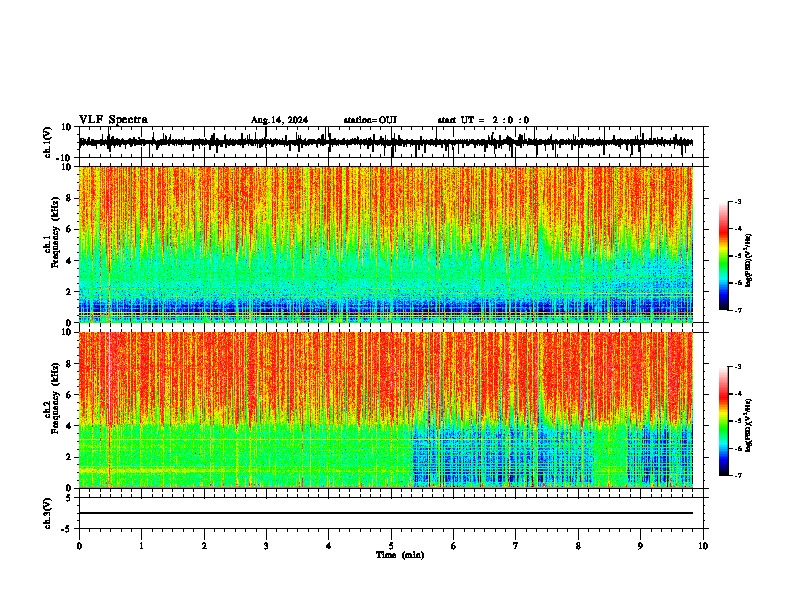Click the "-3" value on the ch.2 colorbar

click(737, 367)
